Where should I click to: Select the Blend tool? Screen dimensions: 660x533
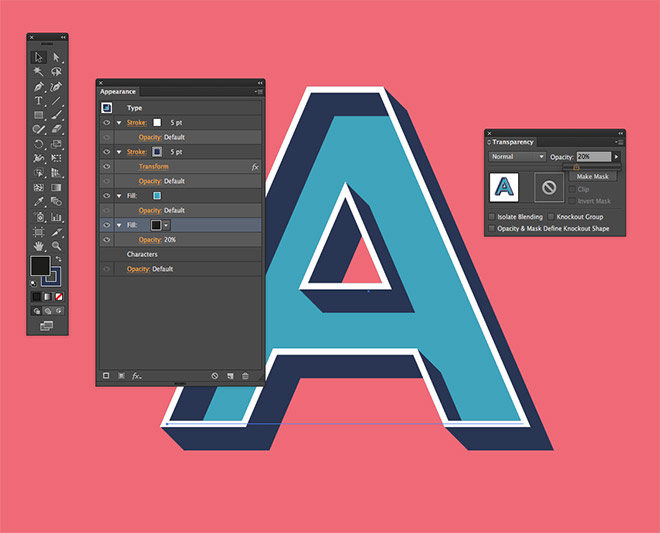point(56,202)
